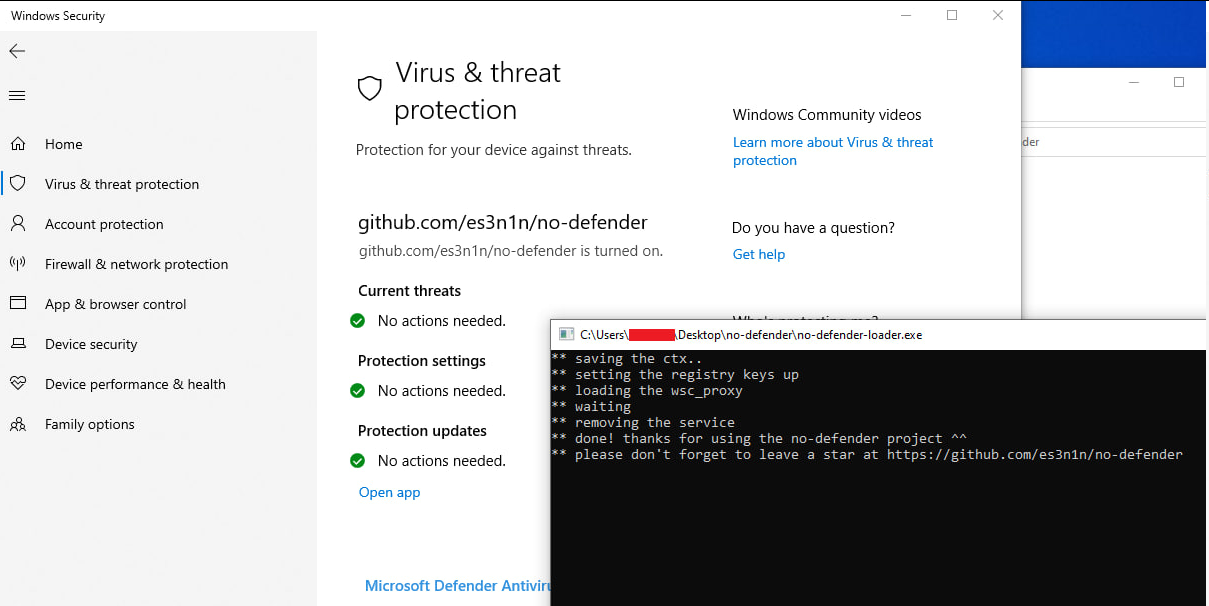Click Learn more about Virus & threat protection

point(833,151)
